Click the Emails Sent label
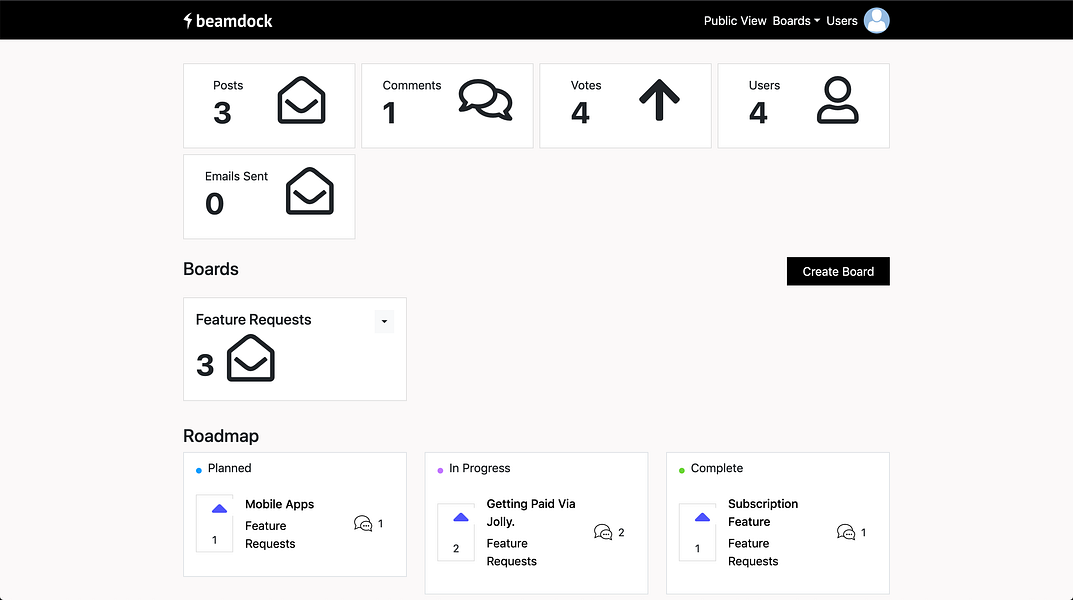The width and height of the screenshot is (1073, 600). click(x=236, y=176)
